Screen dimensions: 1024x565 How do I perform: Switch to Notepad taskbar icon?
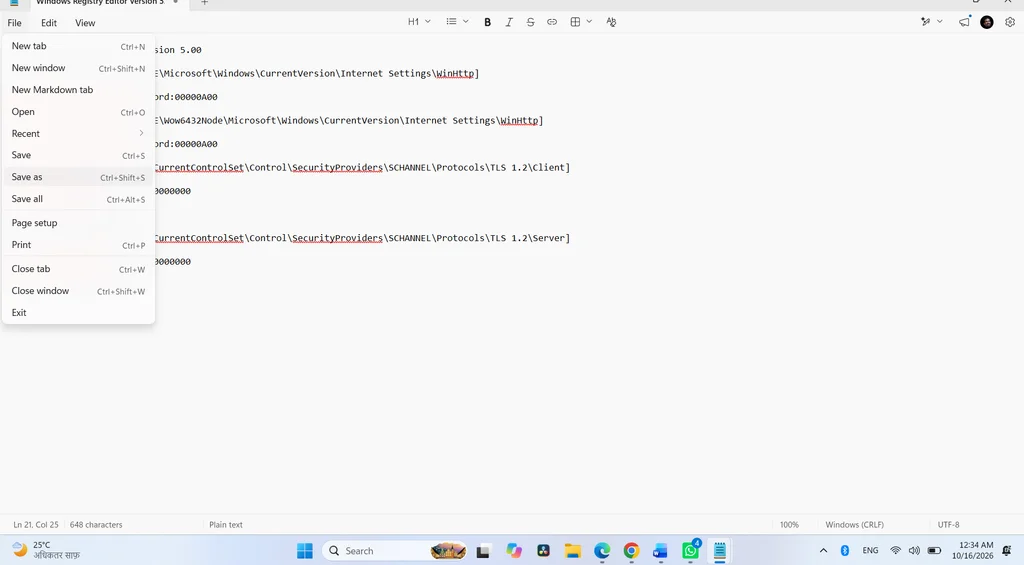[x=720, y=551]
